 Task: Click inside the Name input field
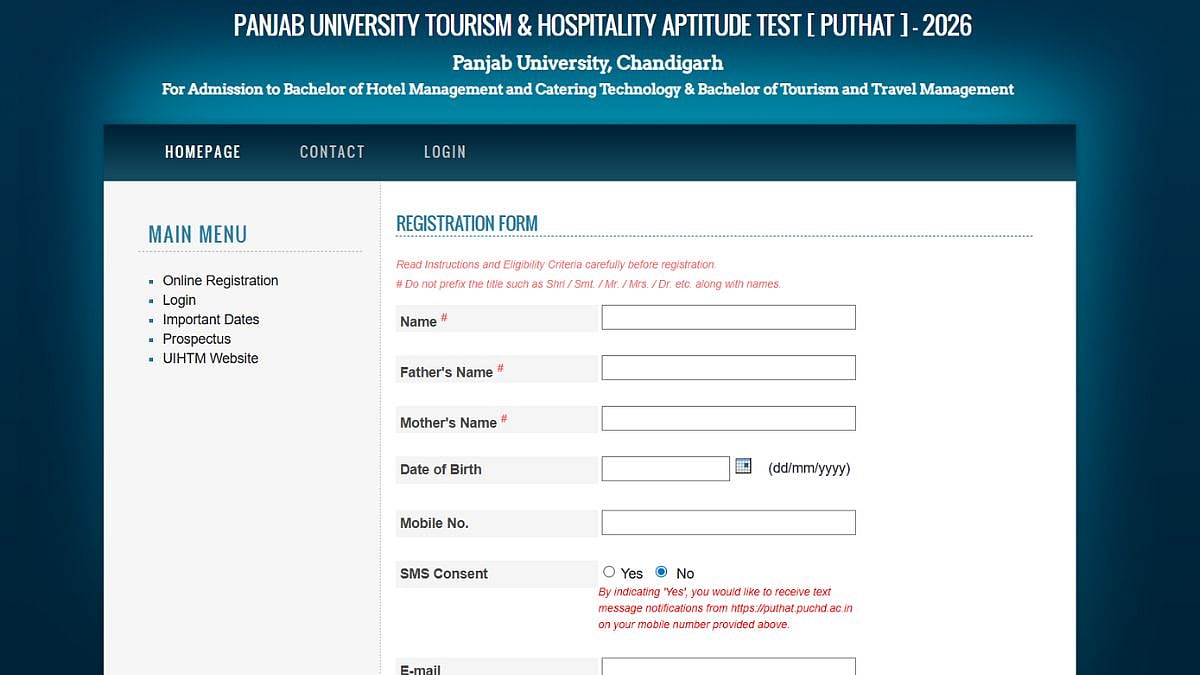pos(728,316)
